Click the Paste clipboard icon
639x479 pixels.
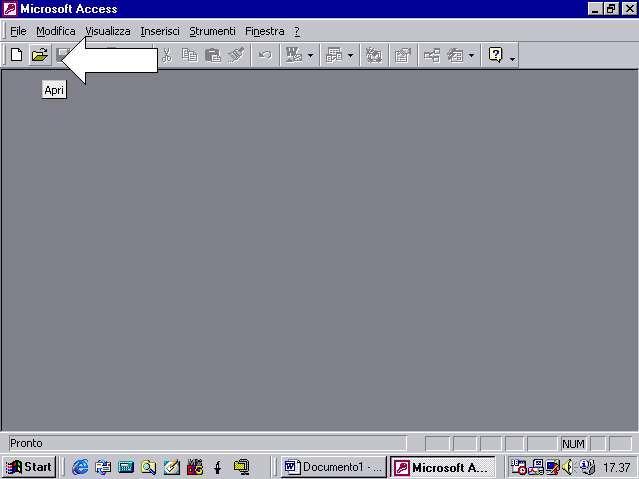(x=212, y=55)
